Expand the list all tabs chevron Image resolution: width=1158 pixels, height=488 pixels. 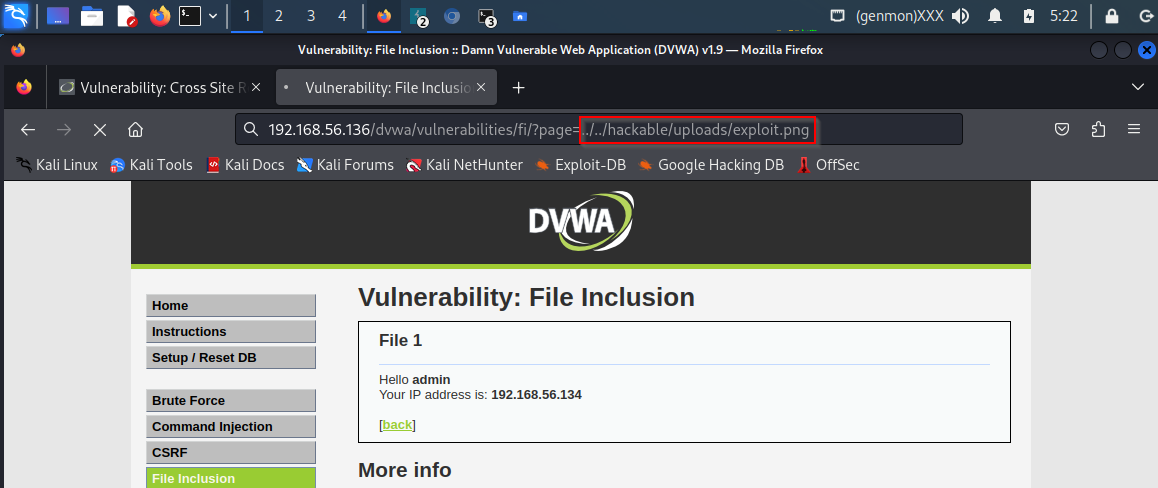(x=1137, y=87)
